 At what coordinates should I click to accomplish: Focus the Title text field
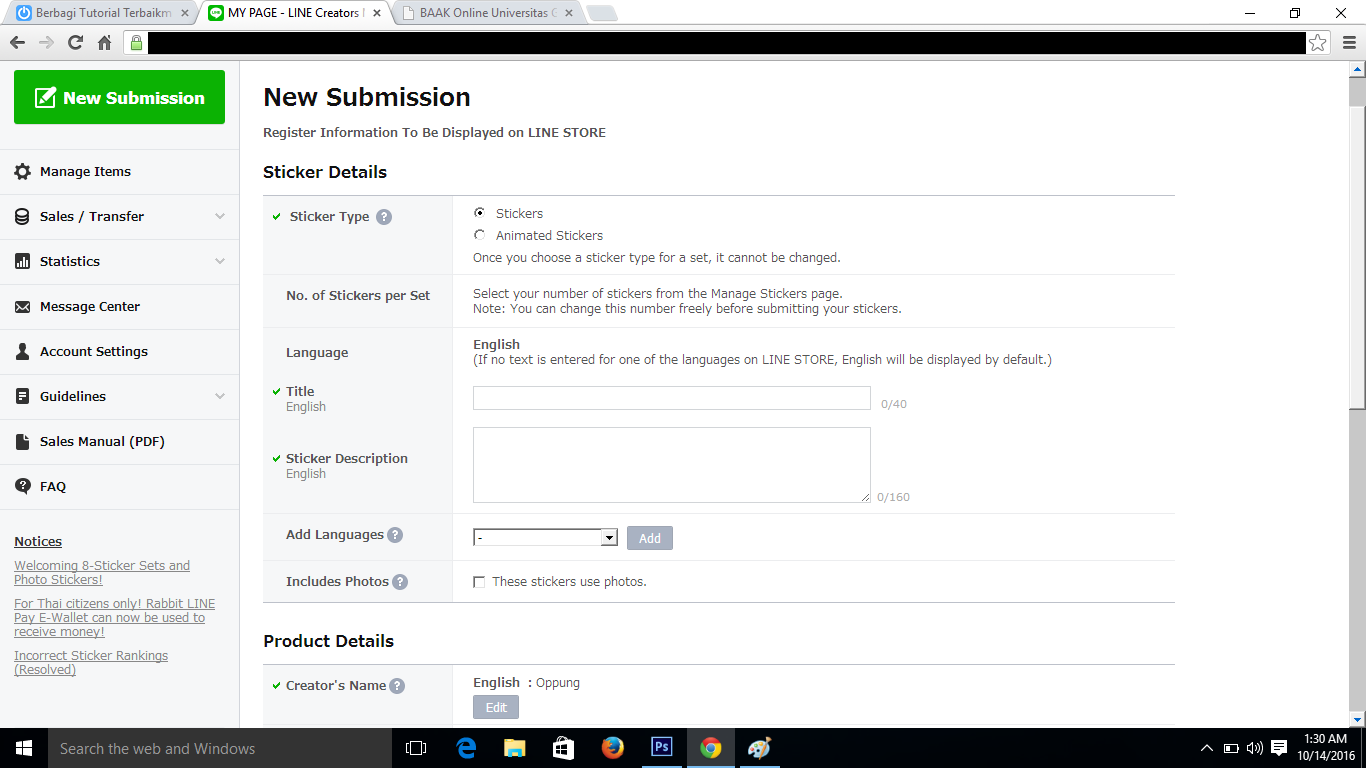(672, 398)
